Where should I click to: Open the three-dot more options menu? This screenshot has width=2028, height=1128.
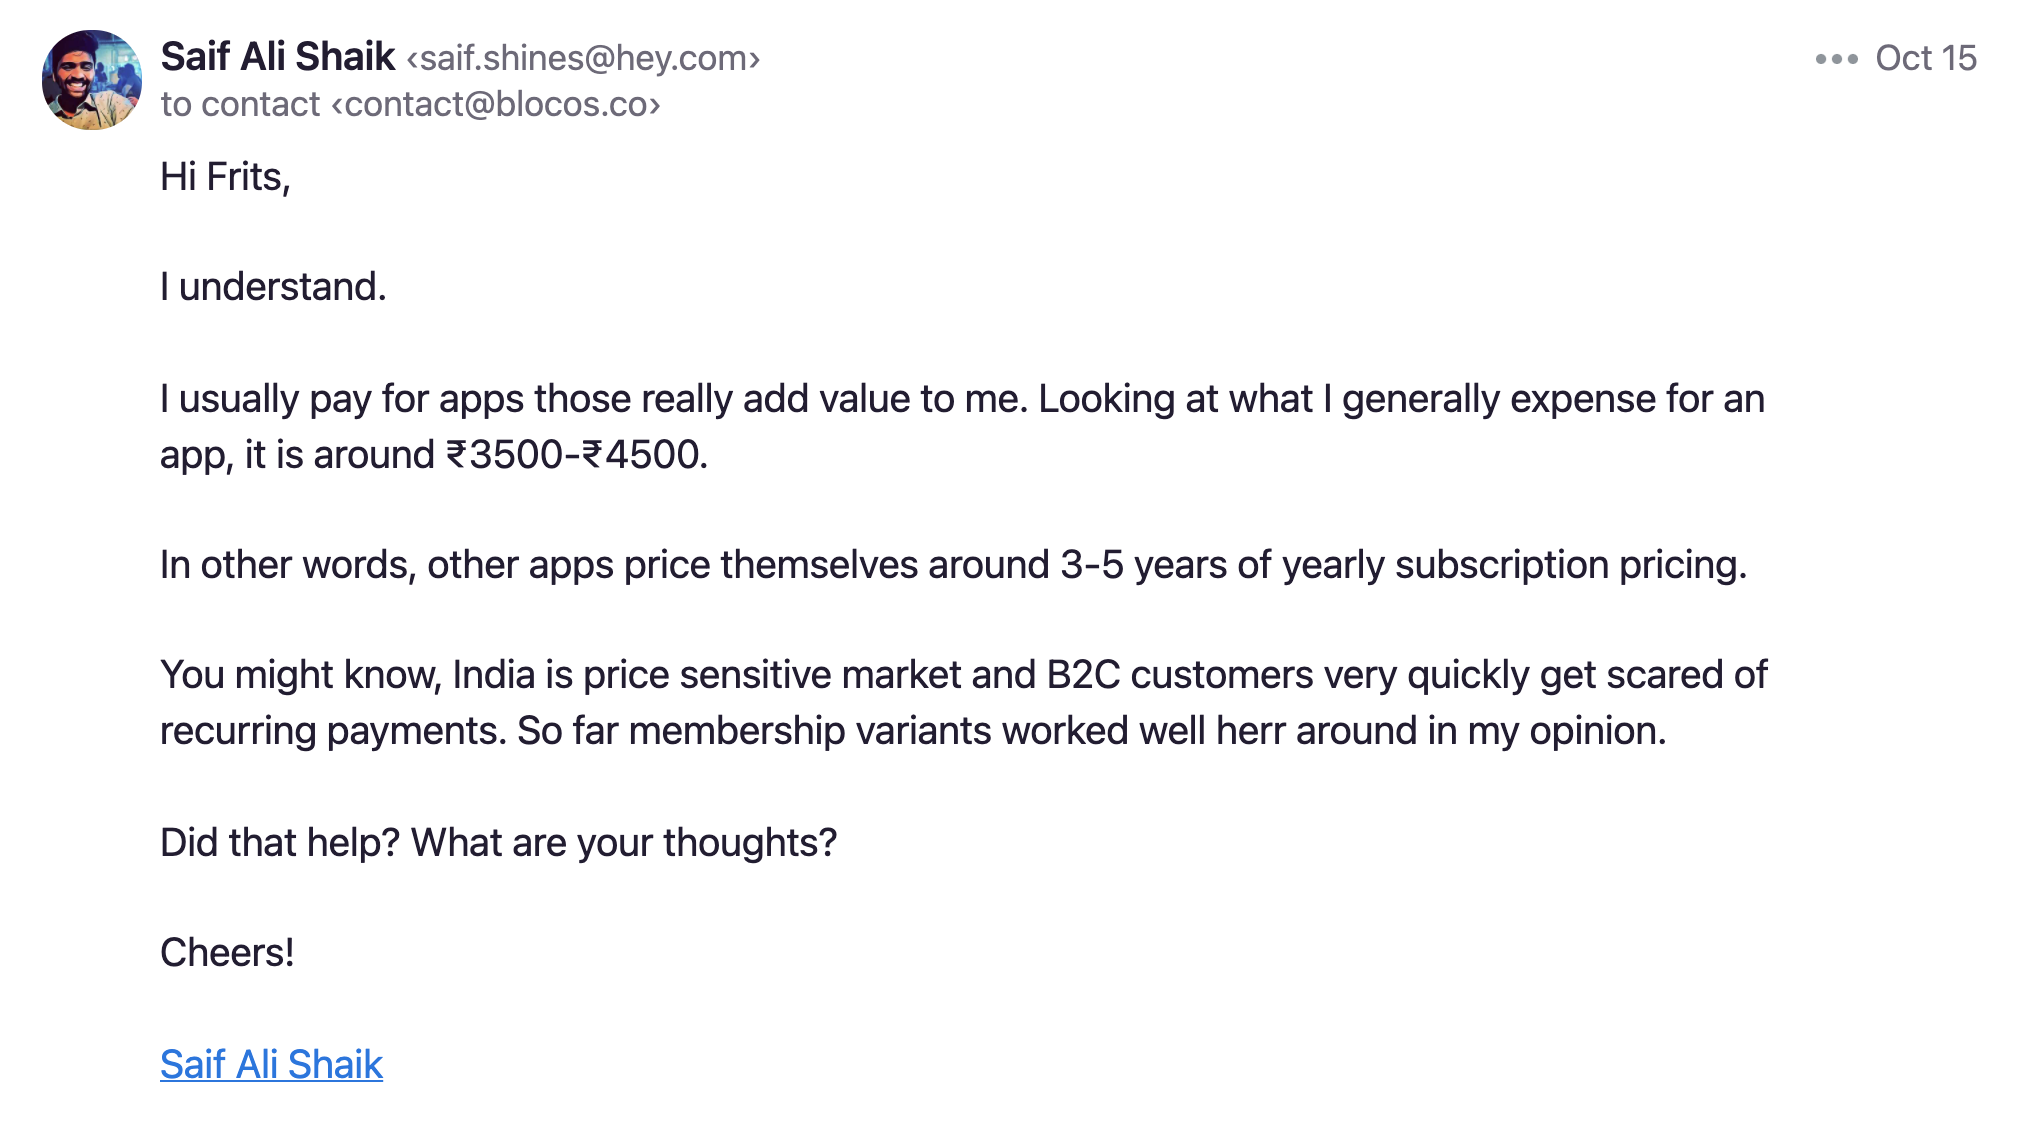(1836, 59)
